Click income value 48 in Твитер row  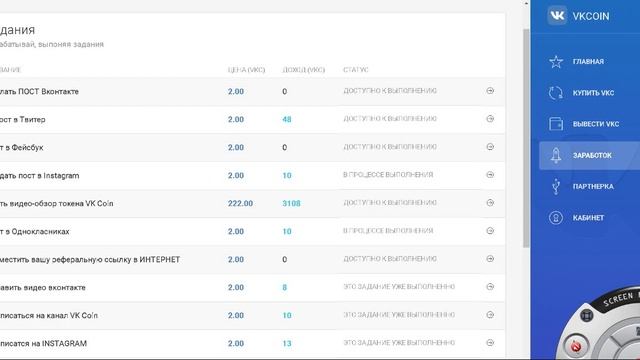(x=287, y=120)
